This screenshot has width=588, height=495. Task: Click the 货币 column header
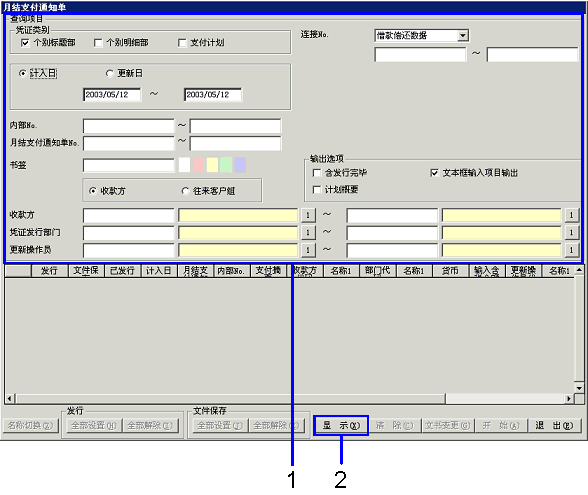450,271
